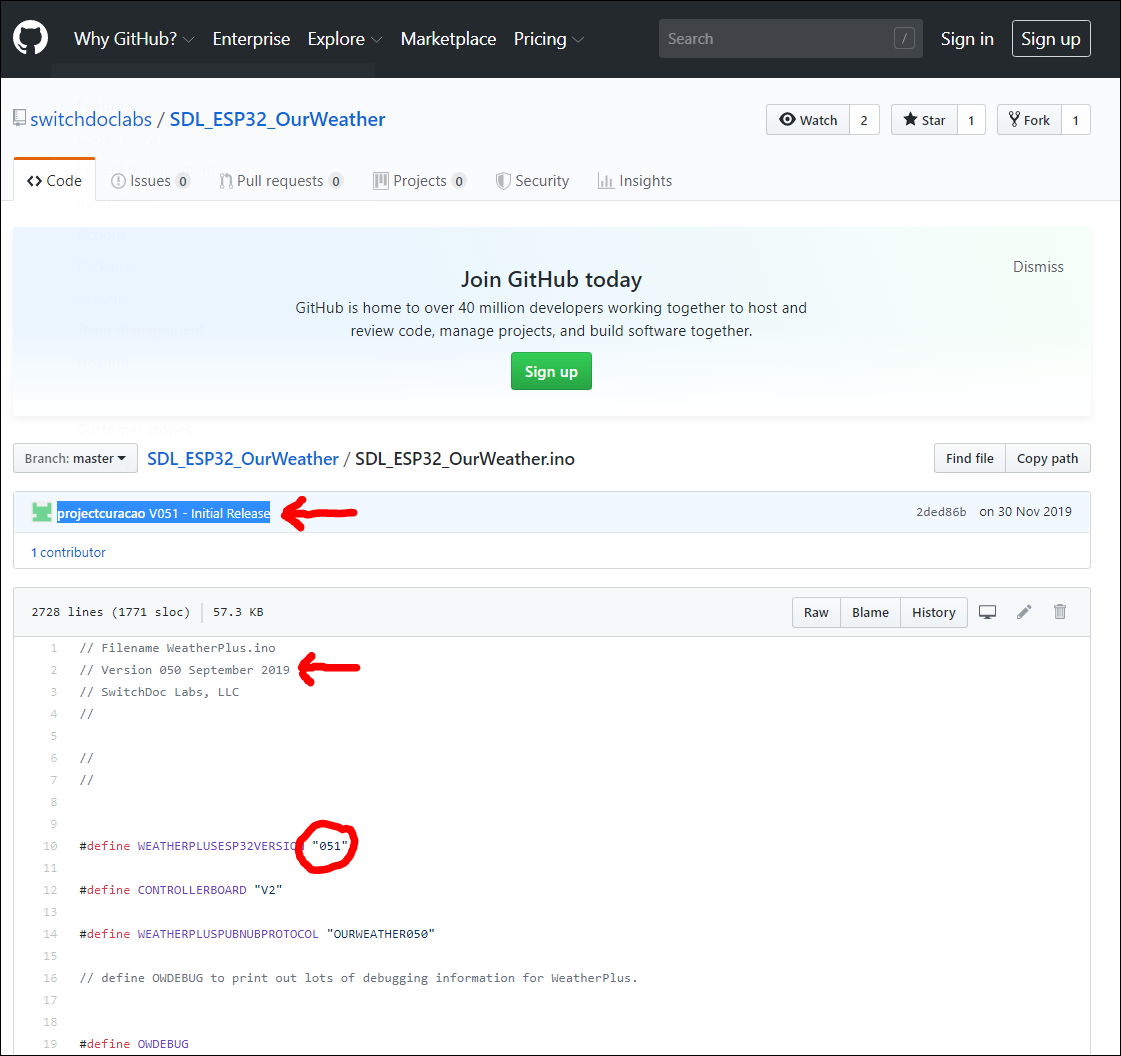Expand the Explore dropdown
The height and width of the screenshot is (1056, 1121).
pyautogui.click(x=345, y=39)
